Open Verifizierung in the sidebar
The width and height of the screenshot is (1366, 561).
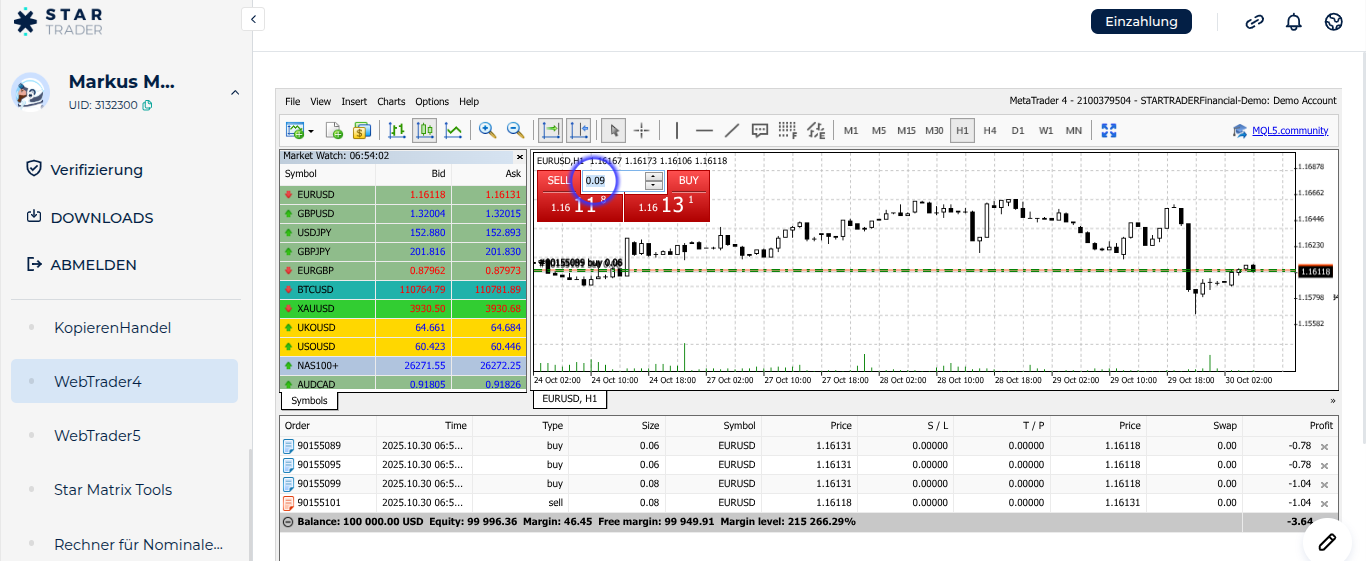coord(85,170)
